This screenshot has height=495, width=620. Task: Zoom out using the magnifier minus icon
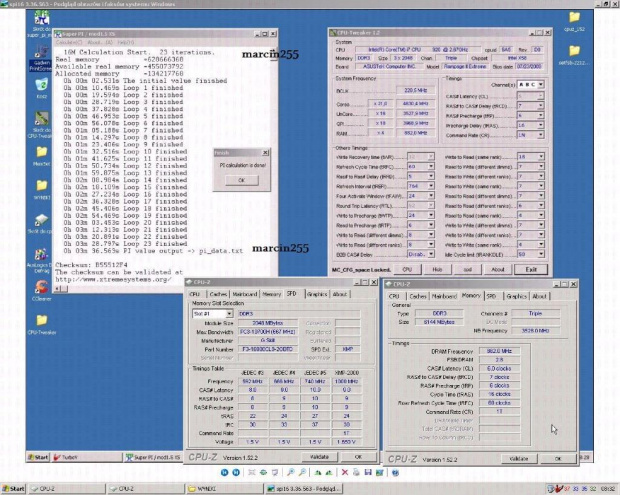coord(302,472)
